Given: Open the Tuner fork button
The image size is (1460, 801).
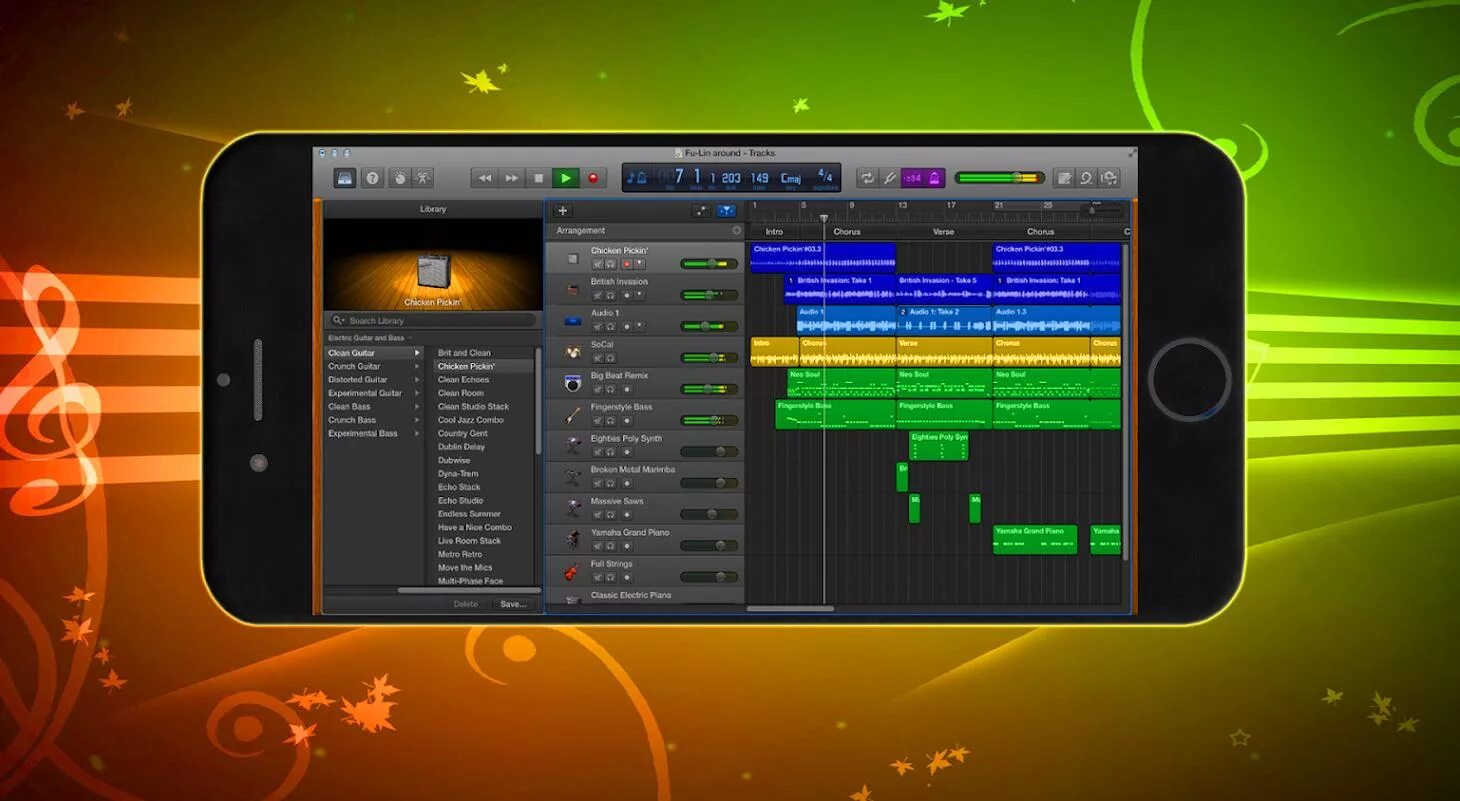Looking at the screenshot, I should pos(889,178).
